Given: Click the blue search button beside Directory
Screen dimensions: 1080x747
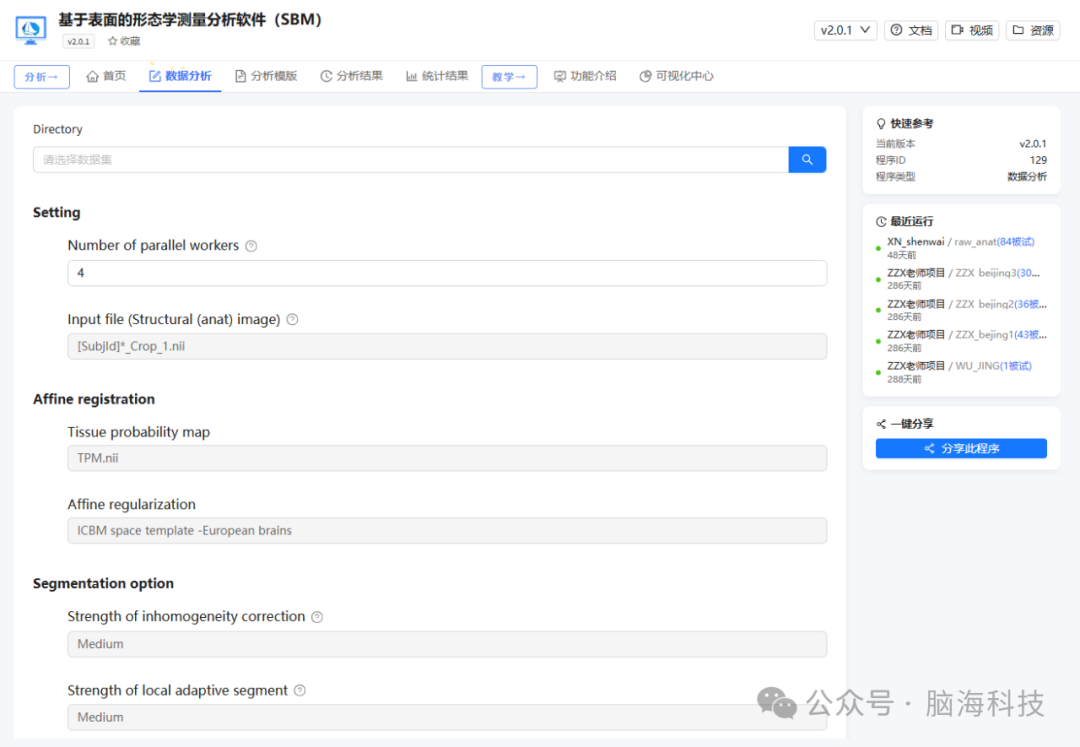Looking at the screenshot, I should coord(807,160).
